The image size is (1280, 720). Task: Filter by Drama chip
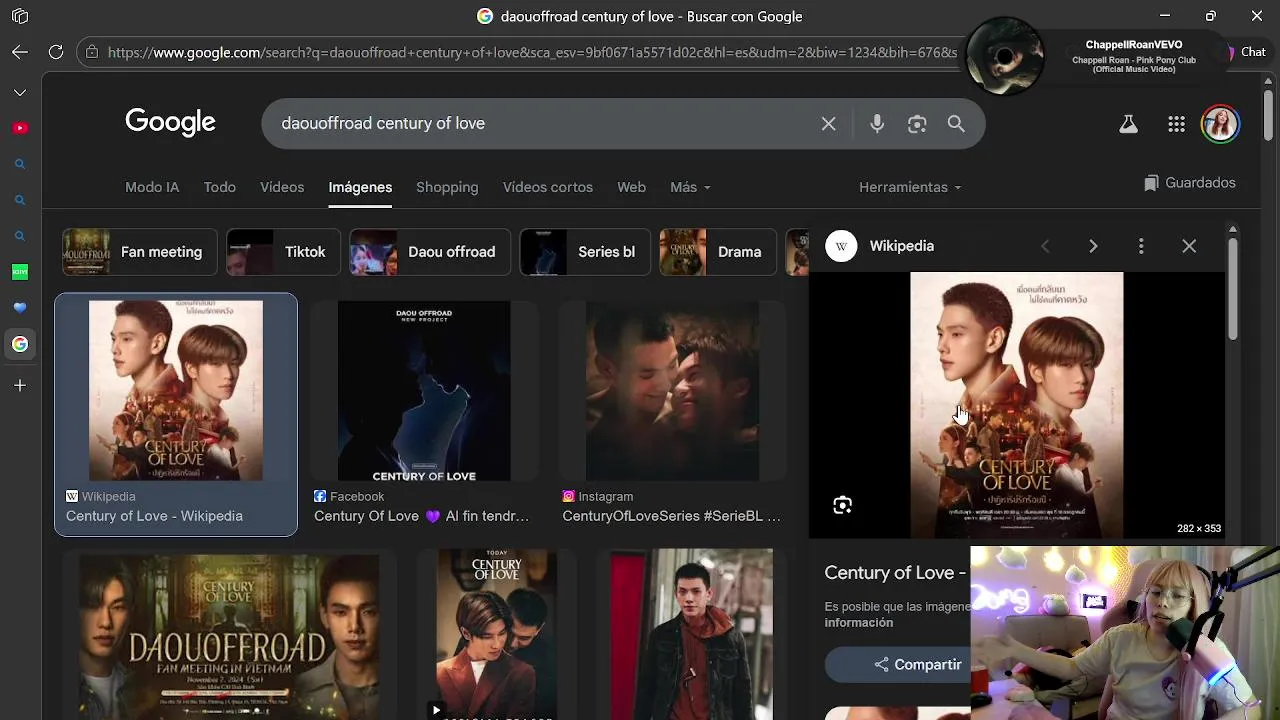tap(717, 252)
